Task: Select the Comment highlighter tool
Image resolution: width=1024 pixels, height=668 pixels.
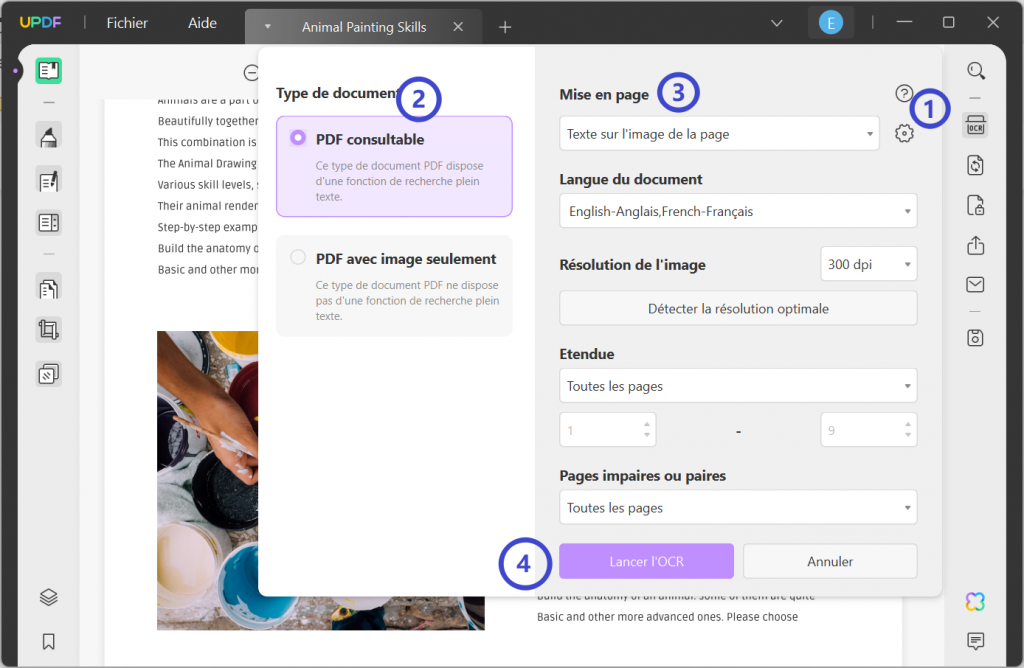Action: coord(48,134)
